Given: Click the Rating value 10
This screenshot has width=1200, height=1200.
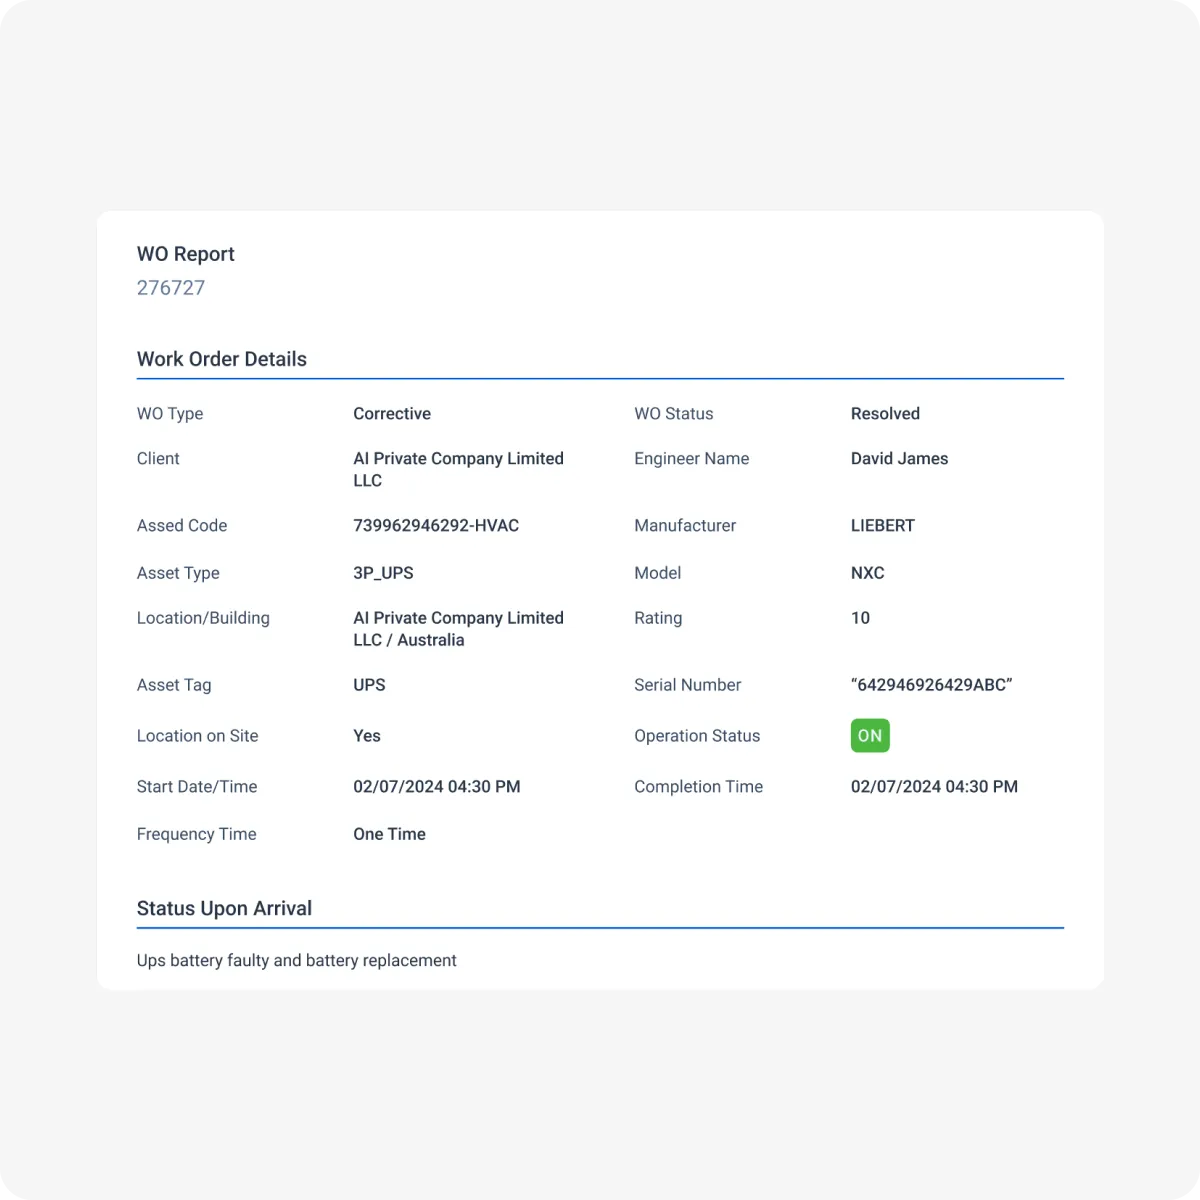Looking at the screenshot, I should 860,617.
